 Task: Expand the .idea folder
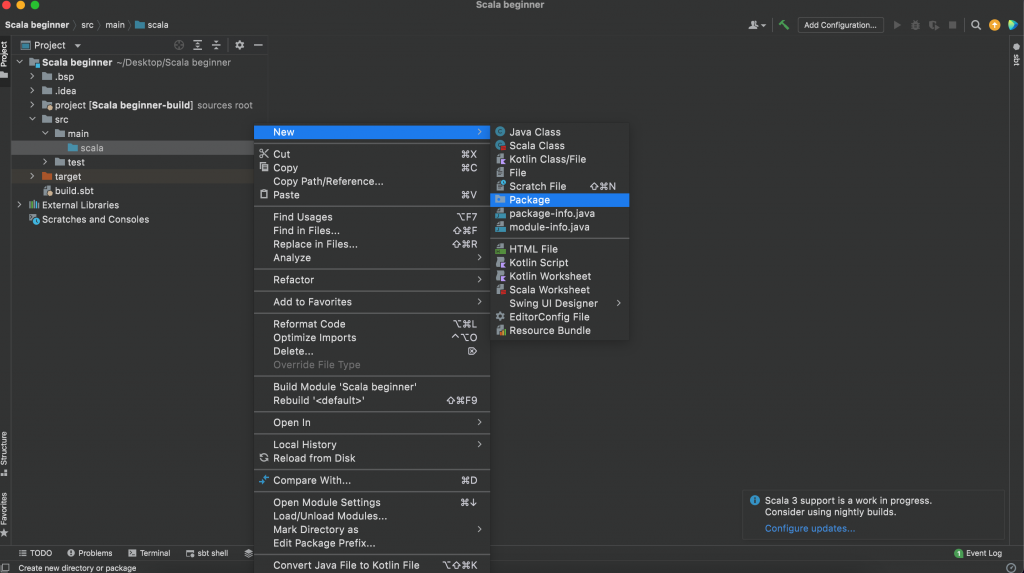32,91
